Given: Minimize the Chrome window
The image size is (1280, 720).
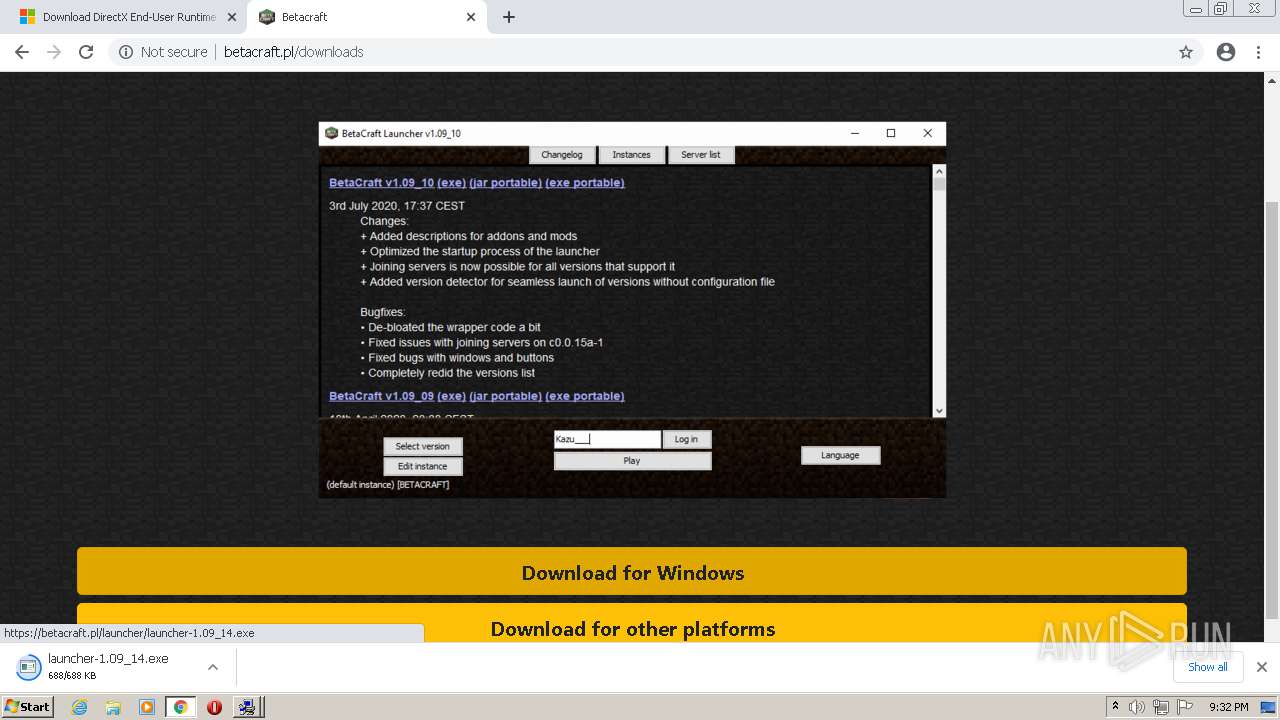Looking at the screenshot, I should (x=1195, y=9).
